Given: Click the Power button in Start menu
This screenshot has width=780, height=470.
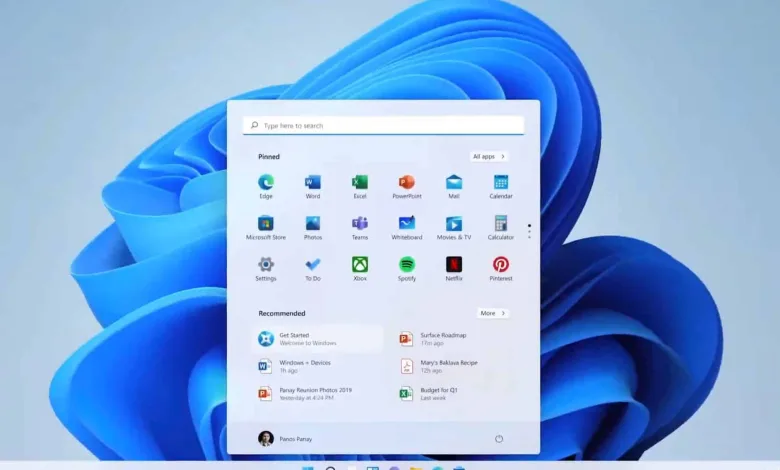Looking at the screenshot, I should pos(499,438).
